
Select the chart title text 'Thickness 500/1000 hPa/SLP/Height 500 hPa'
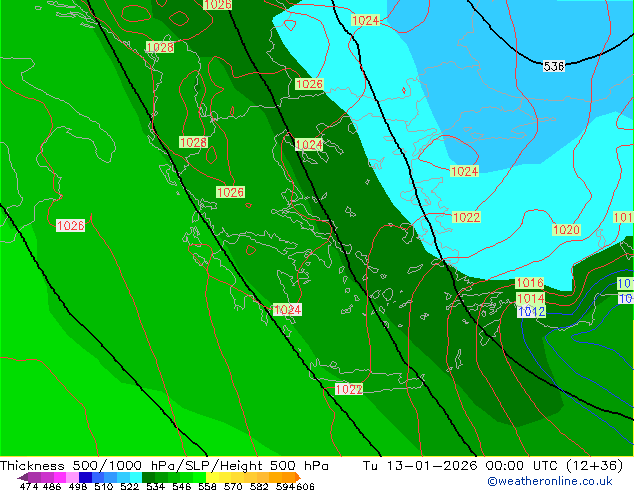click(x=164, y=466)
